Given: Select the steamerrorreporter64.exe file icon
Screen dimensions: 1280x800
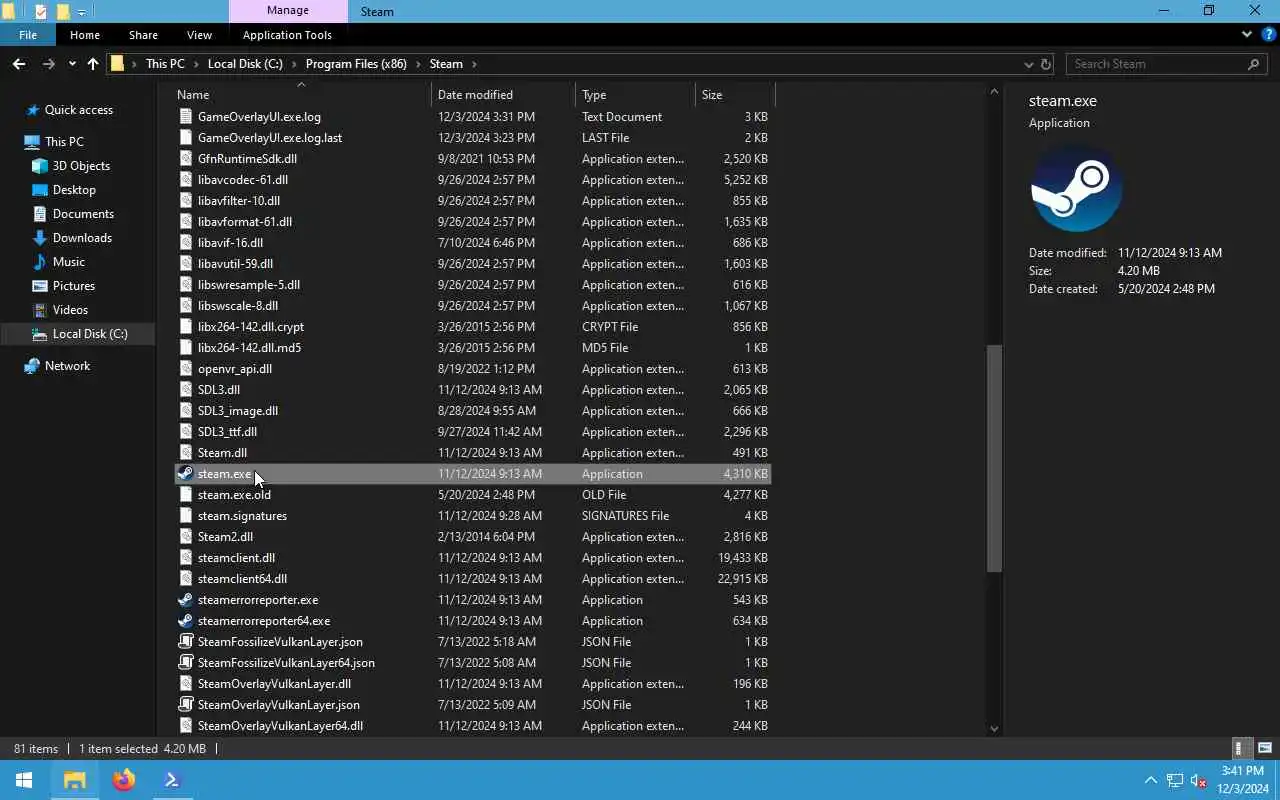Looking at the screenshot, I should pyautogui.click(x=185, y=621).
